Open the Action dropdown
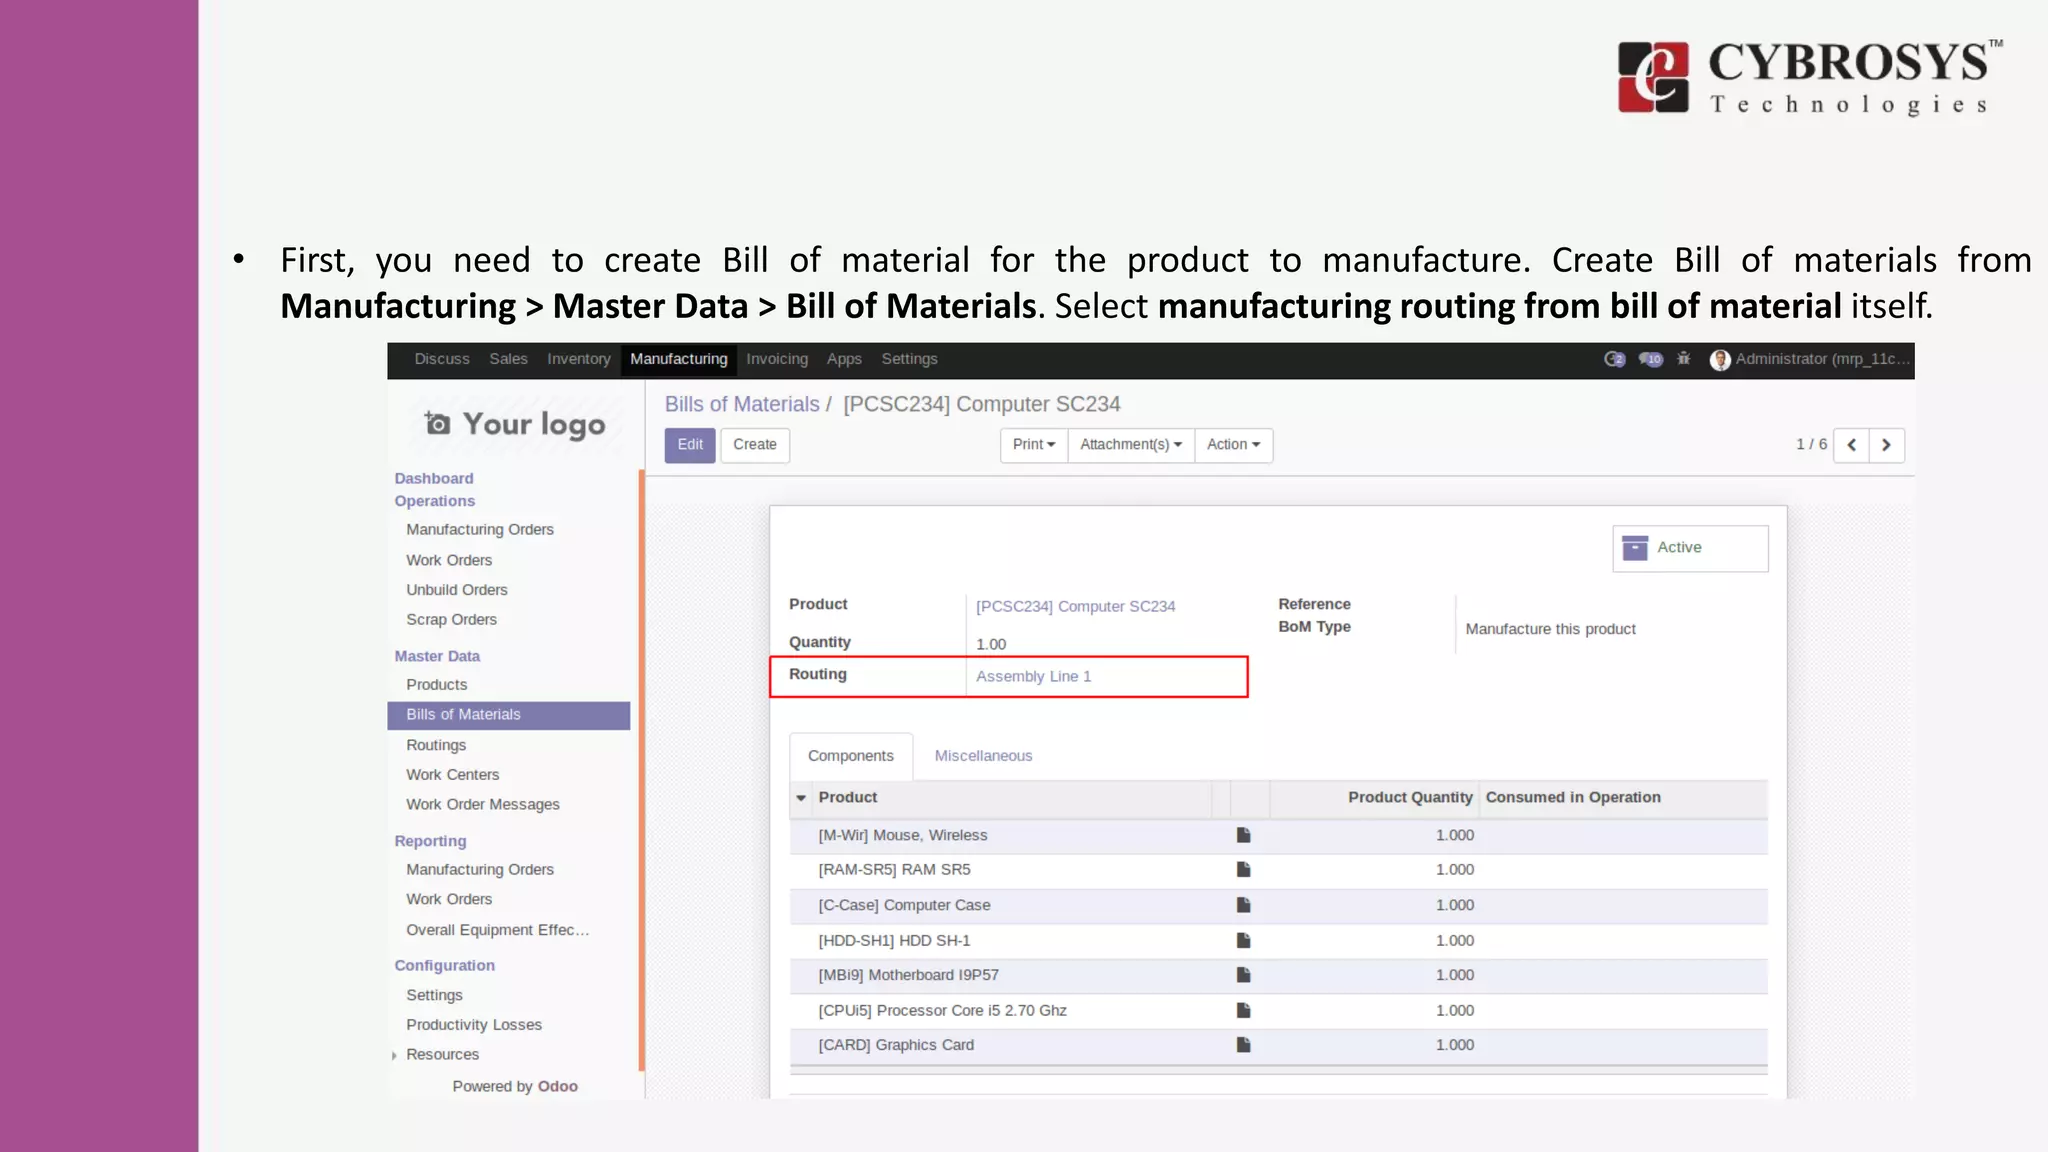Image resolution: width=2048 pixels, height=1152 pixels. click(1233, 445)
